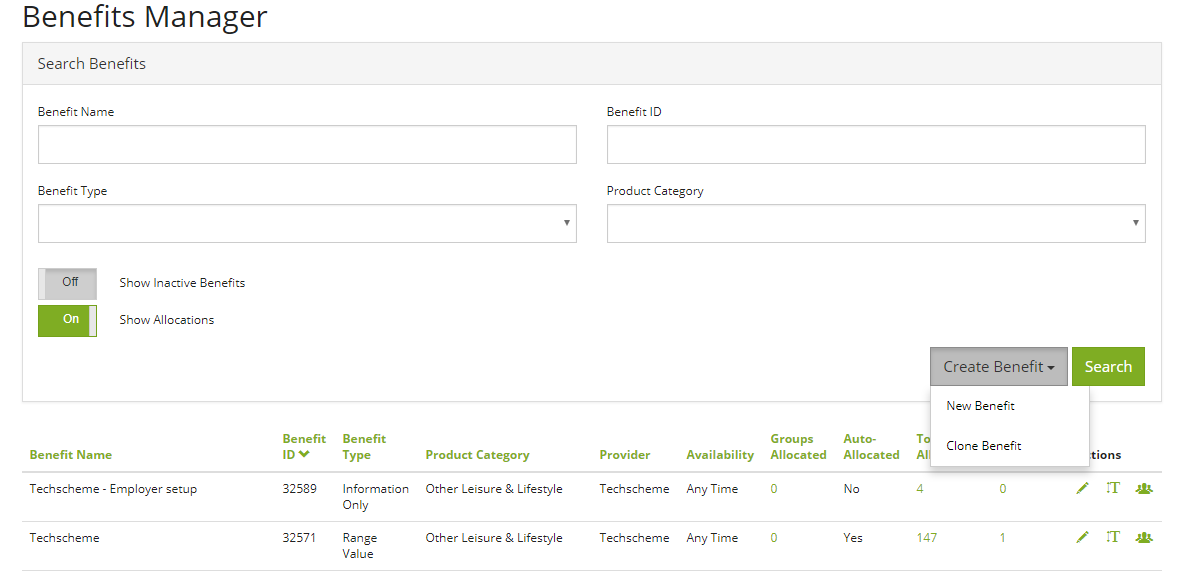This screenshot has width=1182, height=573.
Task: Sort by the Groups Allocated column header
Action: click(798, 447)
